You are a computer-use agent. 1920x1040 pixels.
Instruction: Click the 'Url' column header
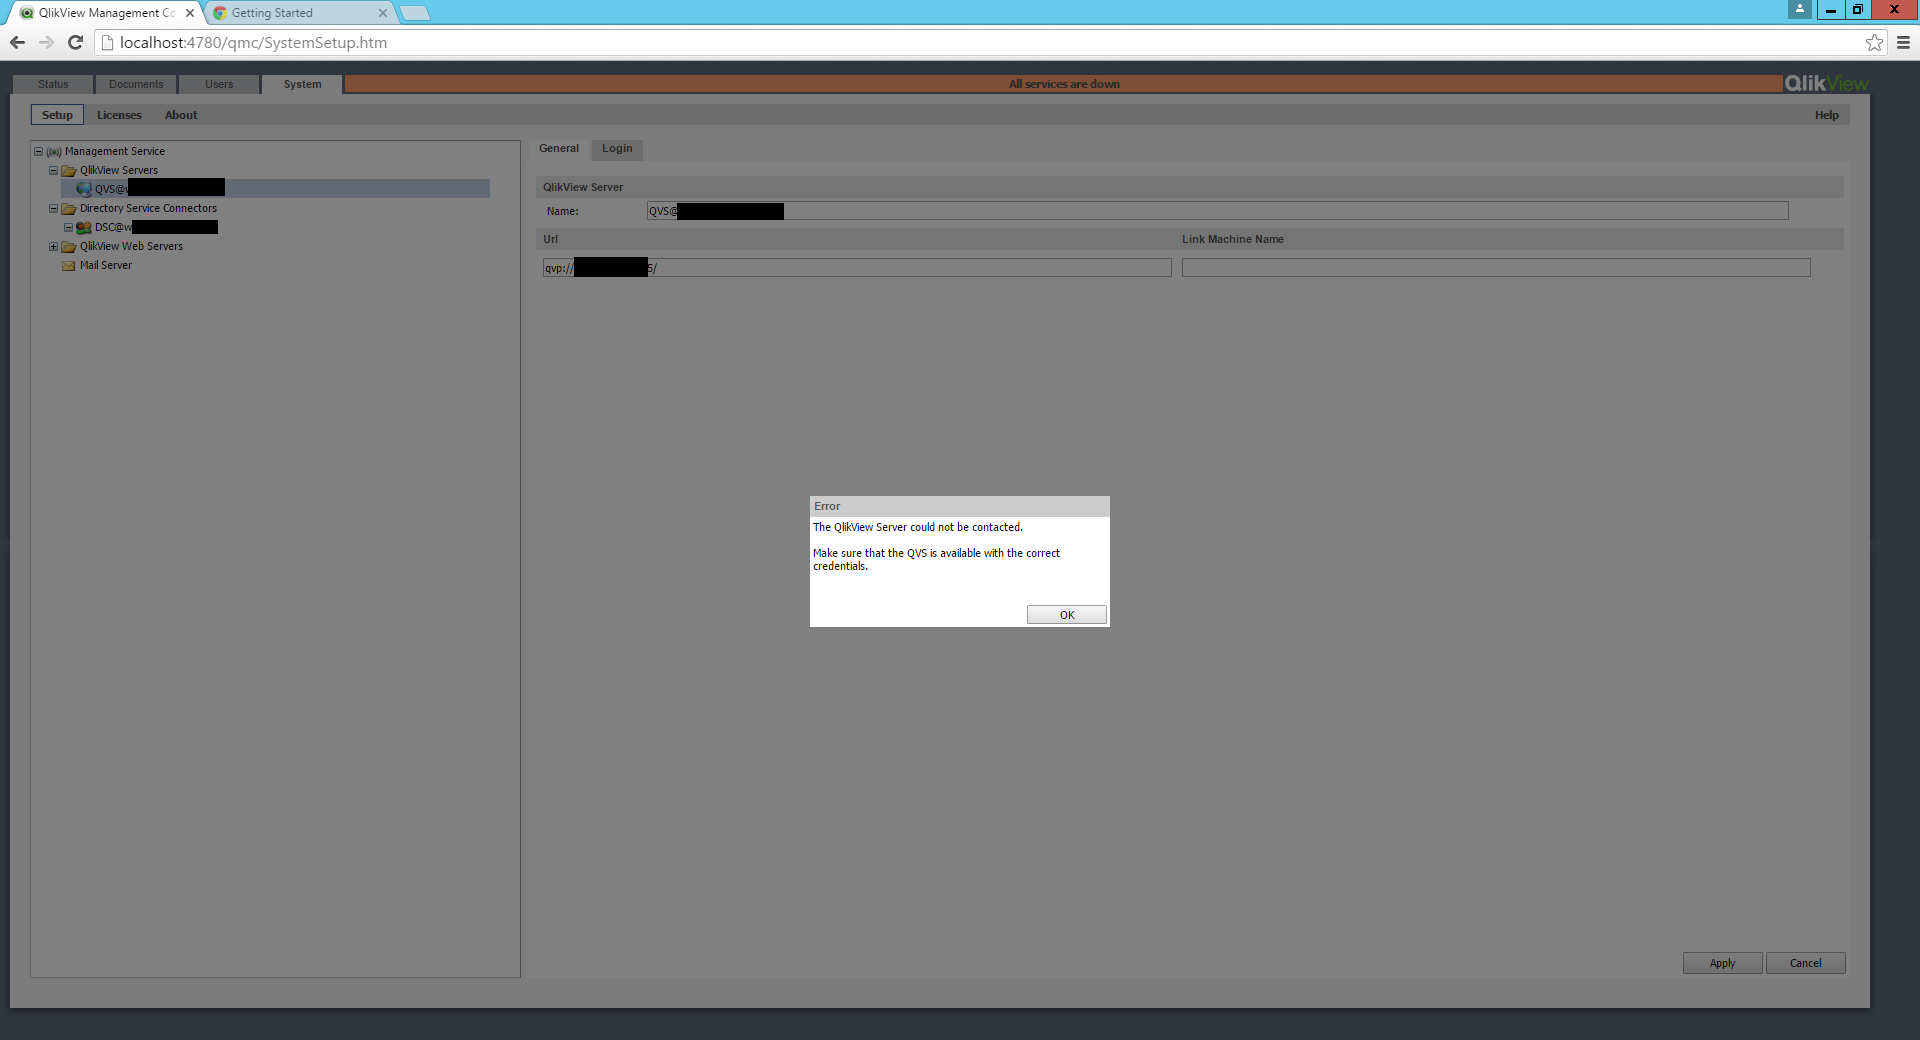(x=551, y=240)
